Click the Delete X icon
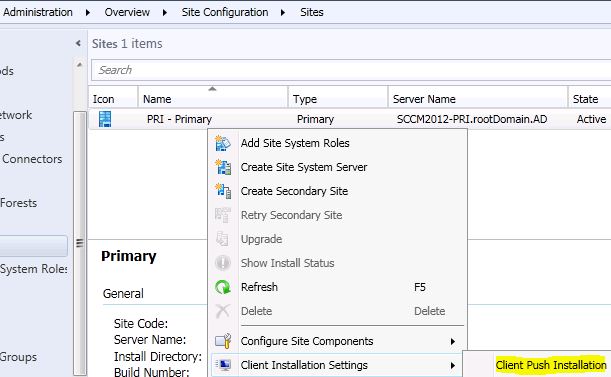611x377 pixels. 223,311
